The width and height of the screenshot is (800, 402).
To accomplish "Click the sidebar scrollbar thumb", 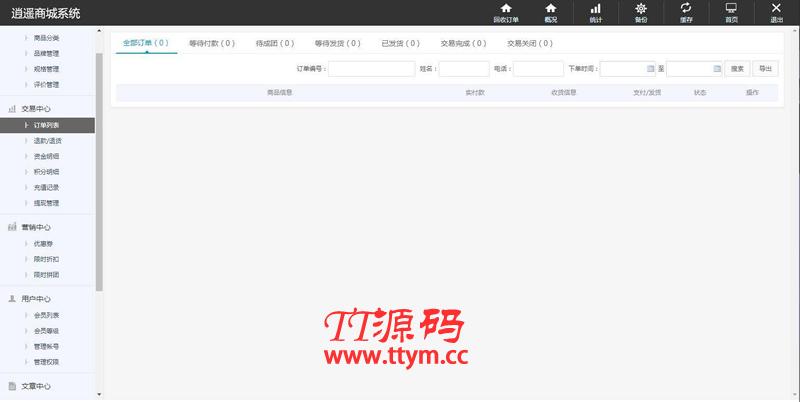I will coord(99,172).
